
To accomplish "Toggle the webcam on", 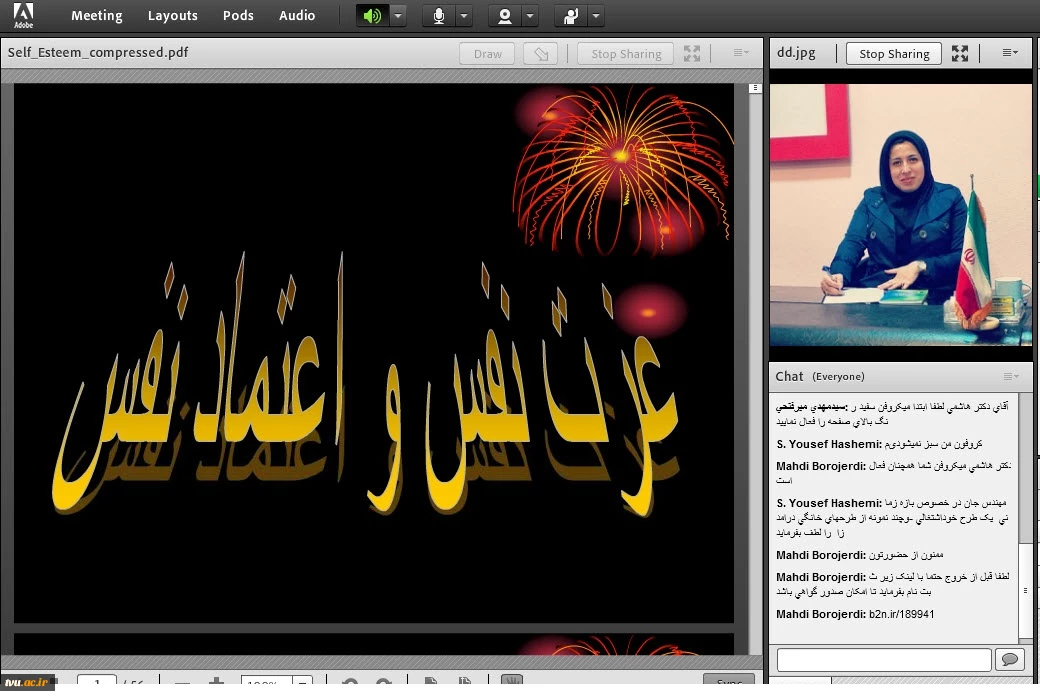I will pyautogui.click(x=505, y=16).
